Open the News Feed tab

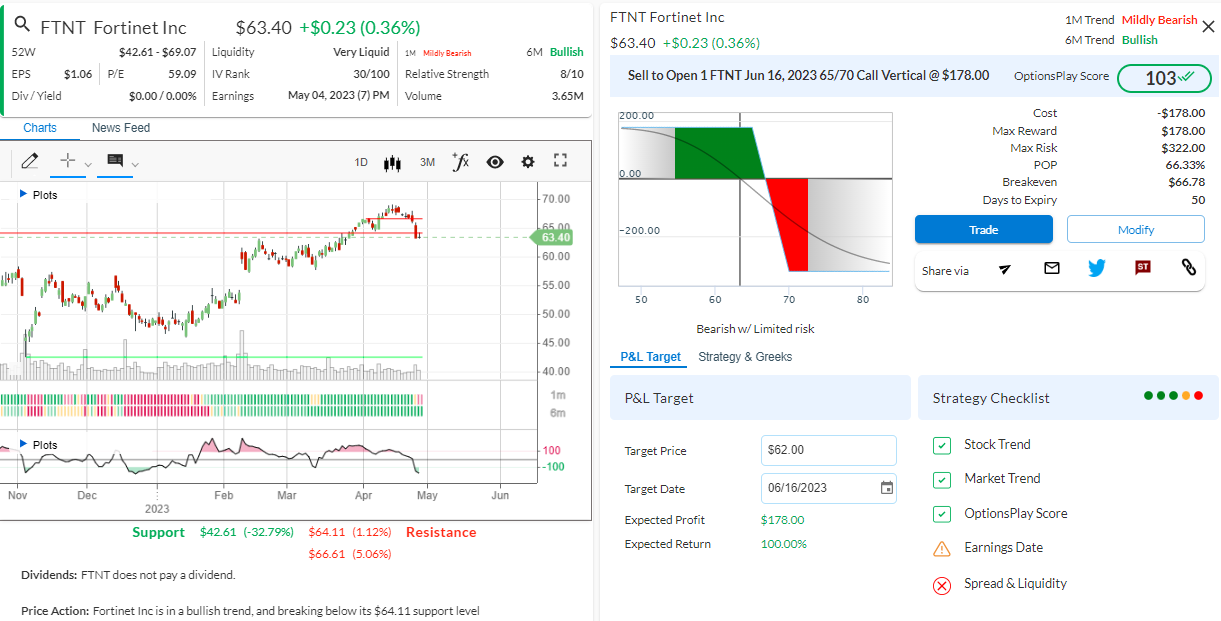(121, 128)
